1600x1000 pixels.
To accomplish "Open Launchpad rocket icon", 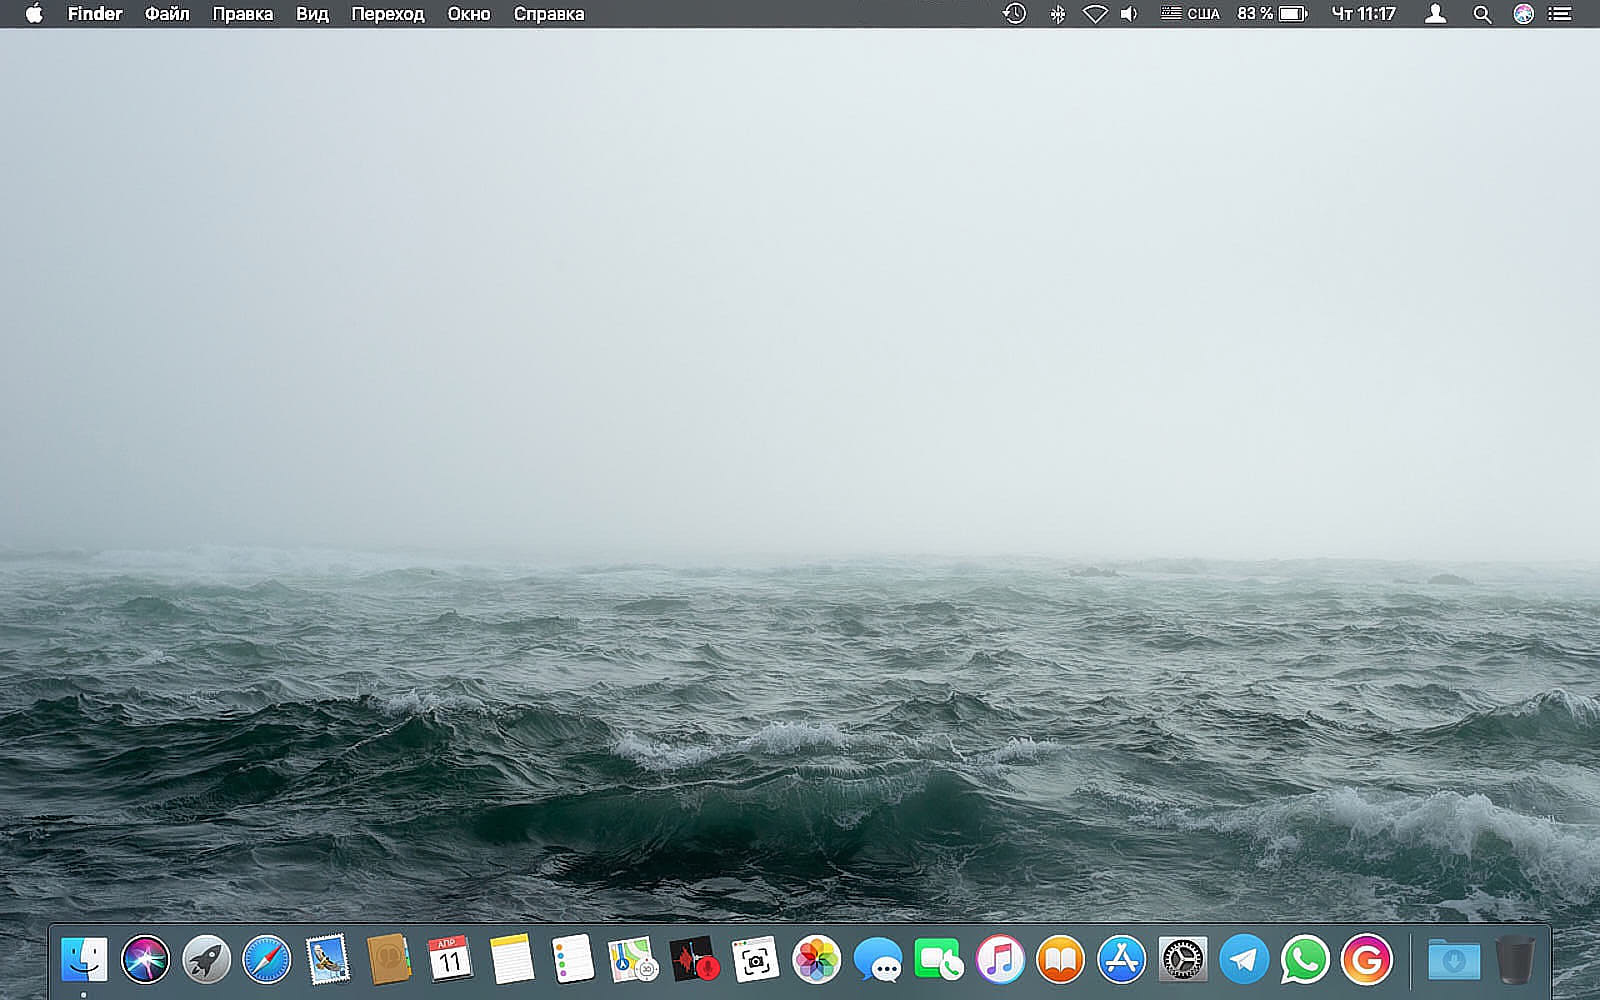I will pos(206,961).
